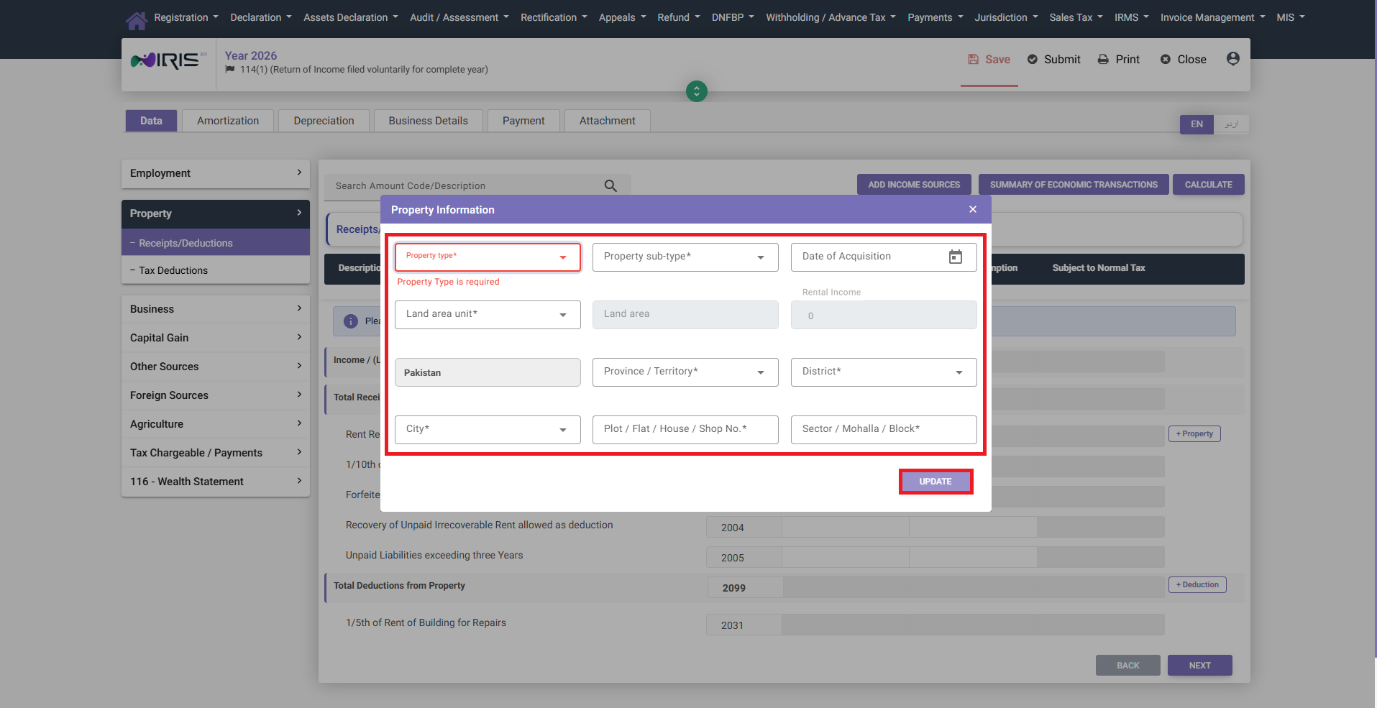
Task: Open the home icon in the top navigation
Action: [136, 18]
